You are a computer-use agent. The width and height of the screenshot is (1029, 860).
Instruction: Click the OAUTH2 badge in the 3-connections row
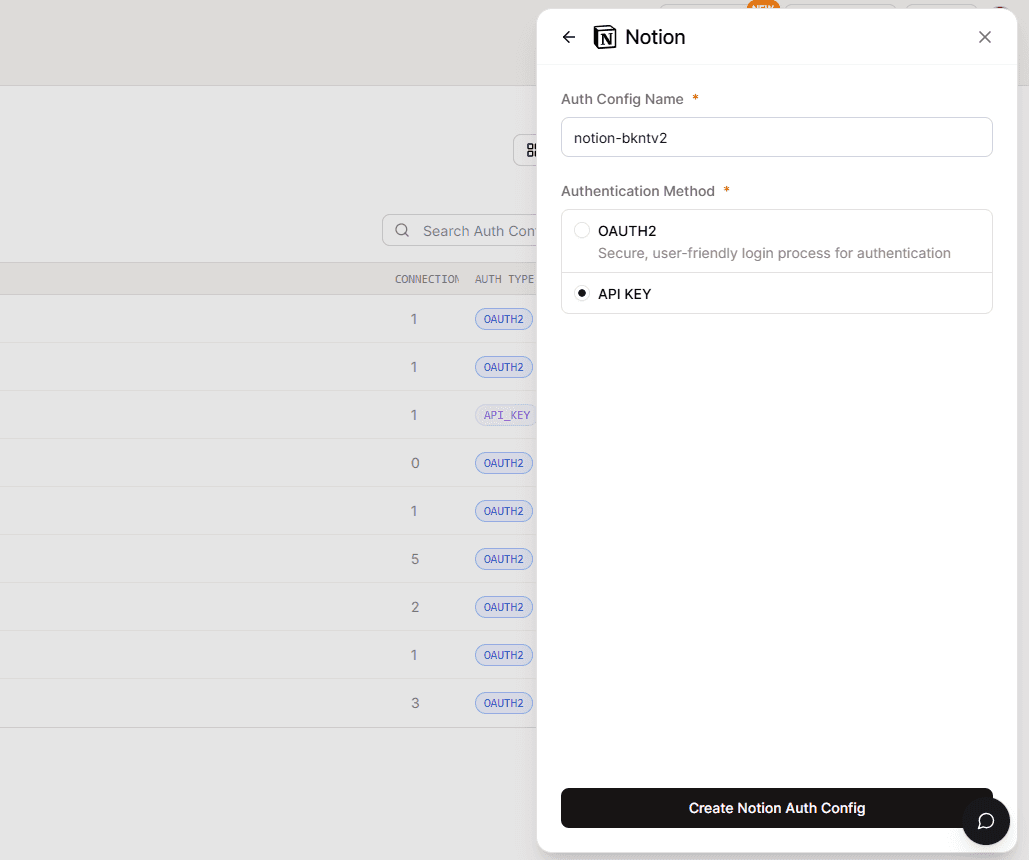(x=503, y=703)
